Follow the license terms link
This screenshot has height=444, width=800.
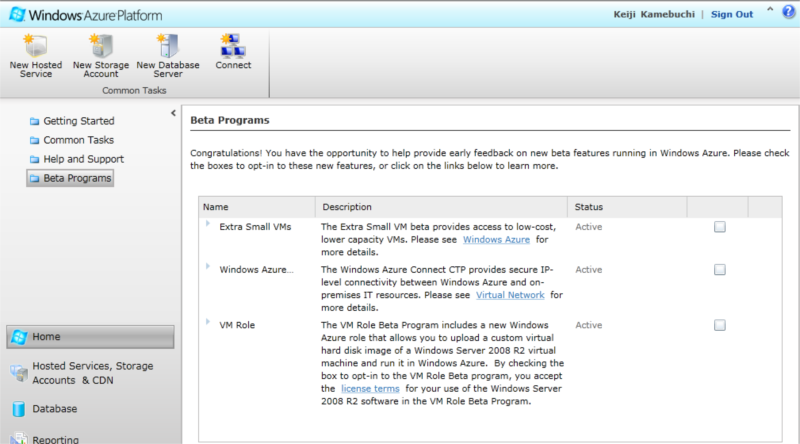pyautogui.click(x=368, y=387)
